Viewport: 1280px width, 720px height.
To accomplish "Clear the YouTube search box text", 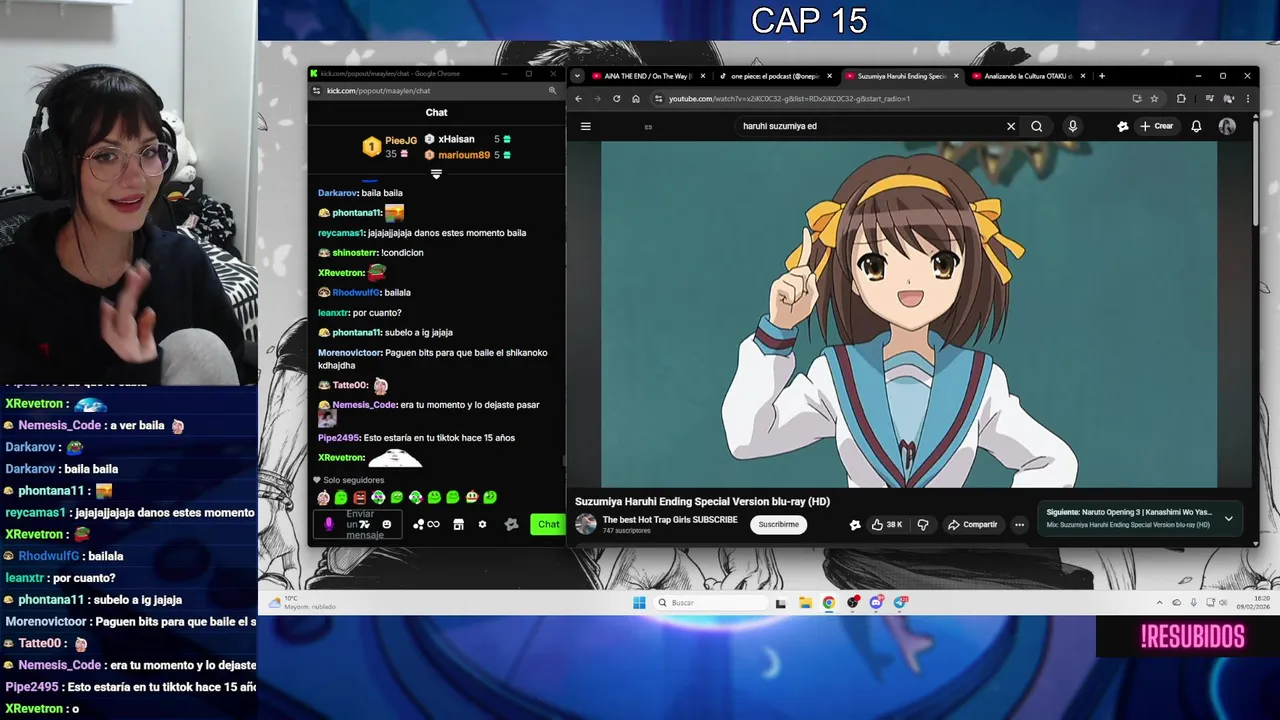I will coord(1011,126).
